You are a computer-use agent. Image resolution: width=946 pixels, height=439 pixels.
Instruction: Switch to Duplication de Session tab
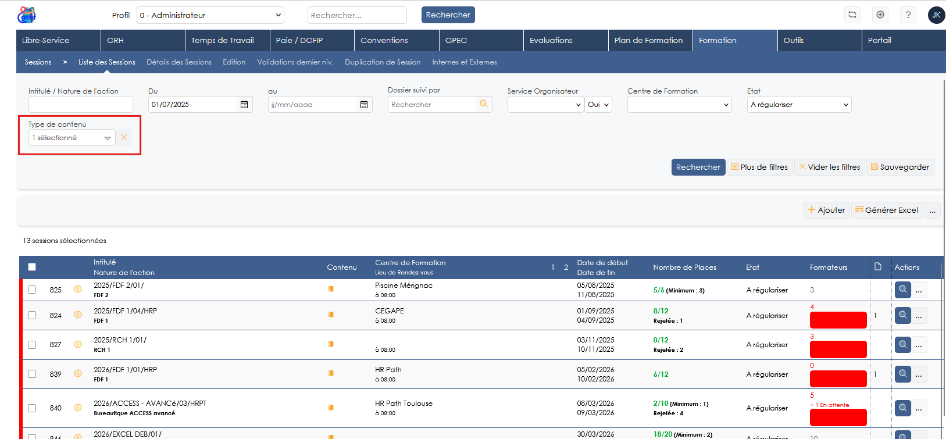(x=383, y=62)
